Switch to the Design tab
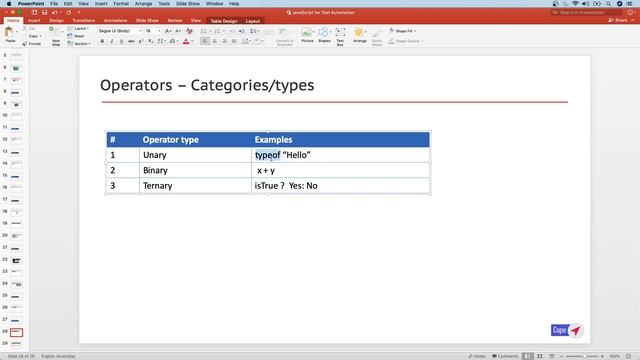This screenshot has height=360, width=640. point(56,20)
